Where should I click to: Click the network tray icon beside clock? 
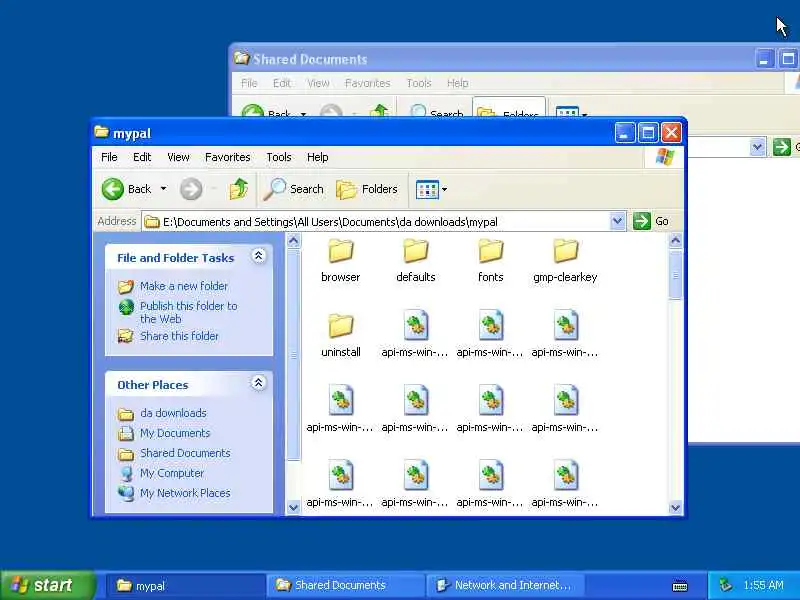(x=725, y=585)
